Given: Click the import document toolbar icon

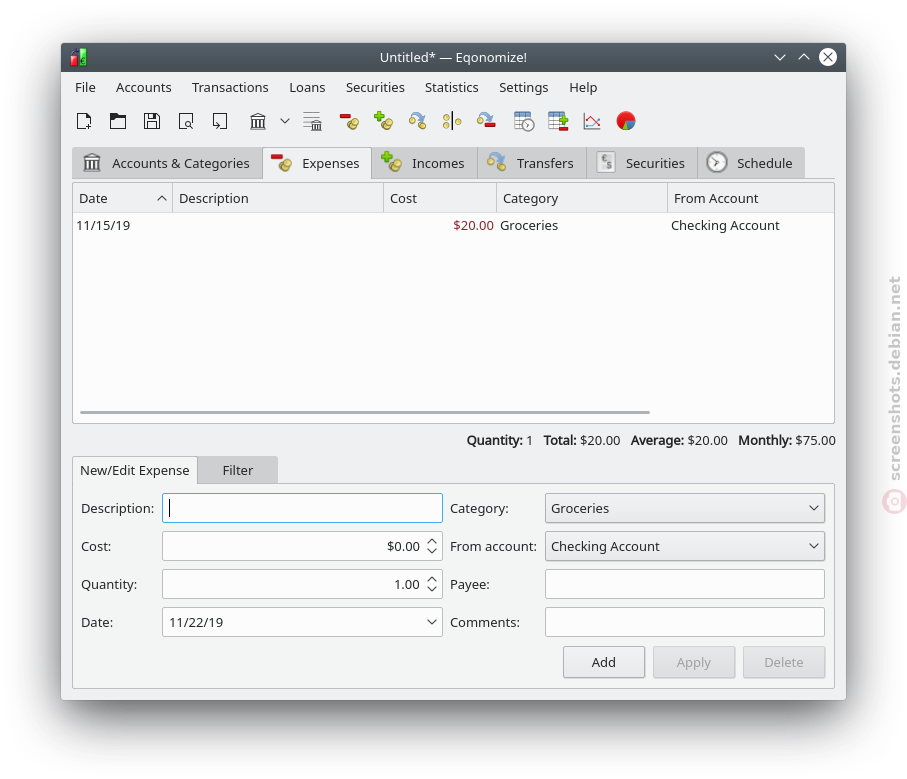Looking at the screenshot, I should point(220,121).
